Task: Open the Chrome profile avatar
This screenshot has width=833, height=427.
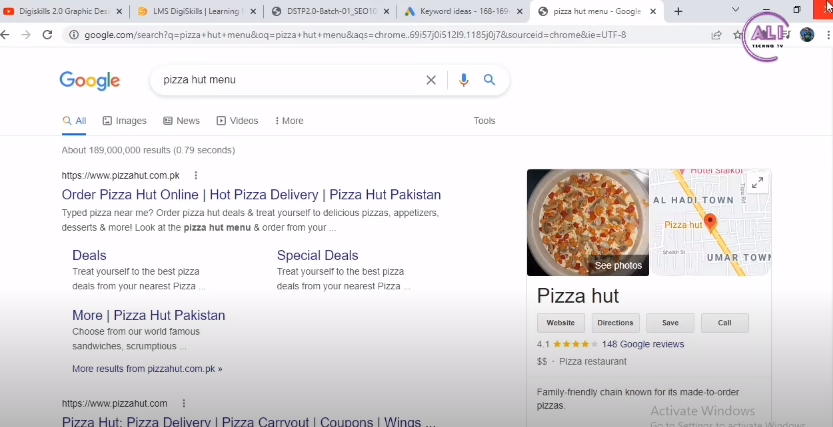Action: click(807, 35)
